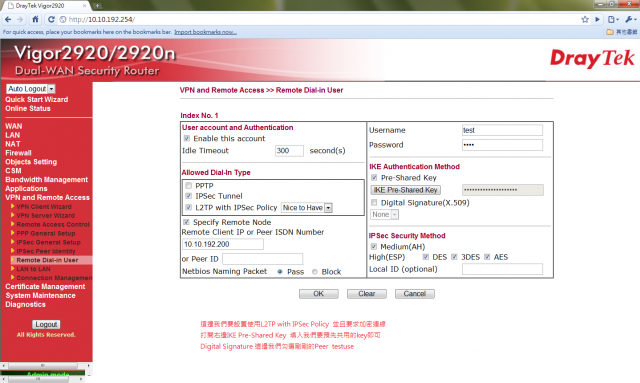The width and height of the screenshot is (640, 383).
Task: Open Online Status in sidebar
Action: pyautogui.click(x=28, y=108)
